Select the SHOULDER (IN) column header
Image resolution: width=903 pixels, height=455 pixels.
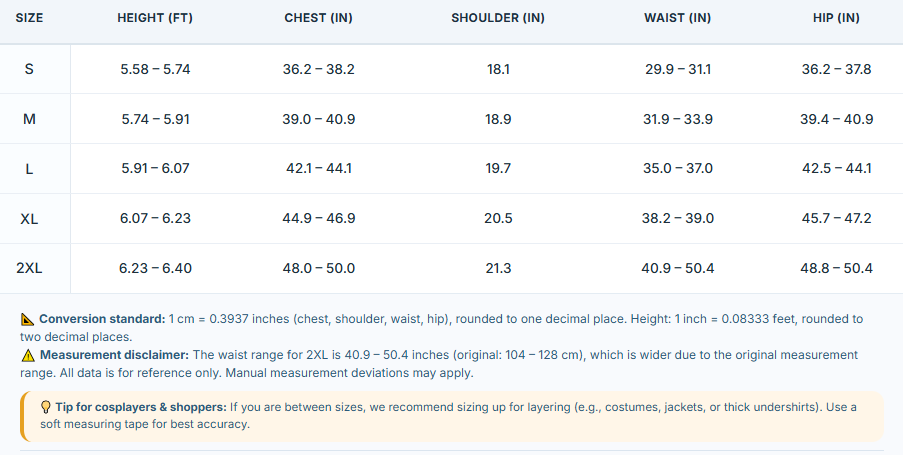coord(498,18)
